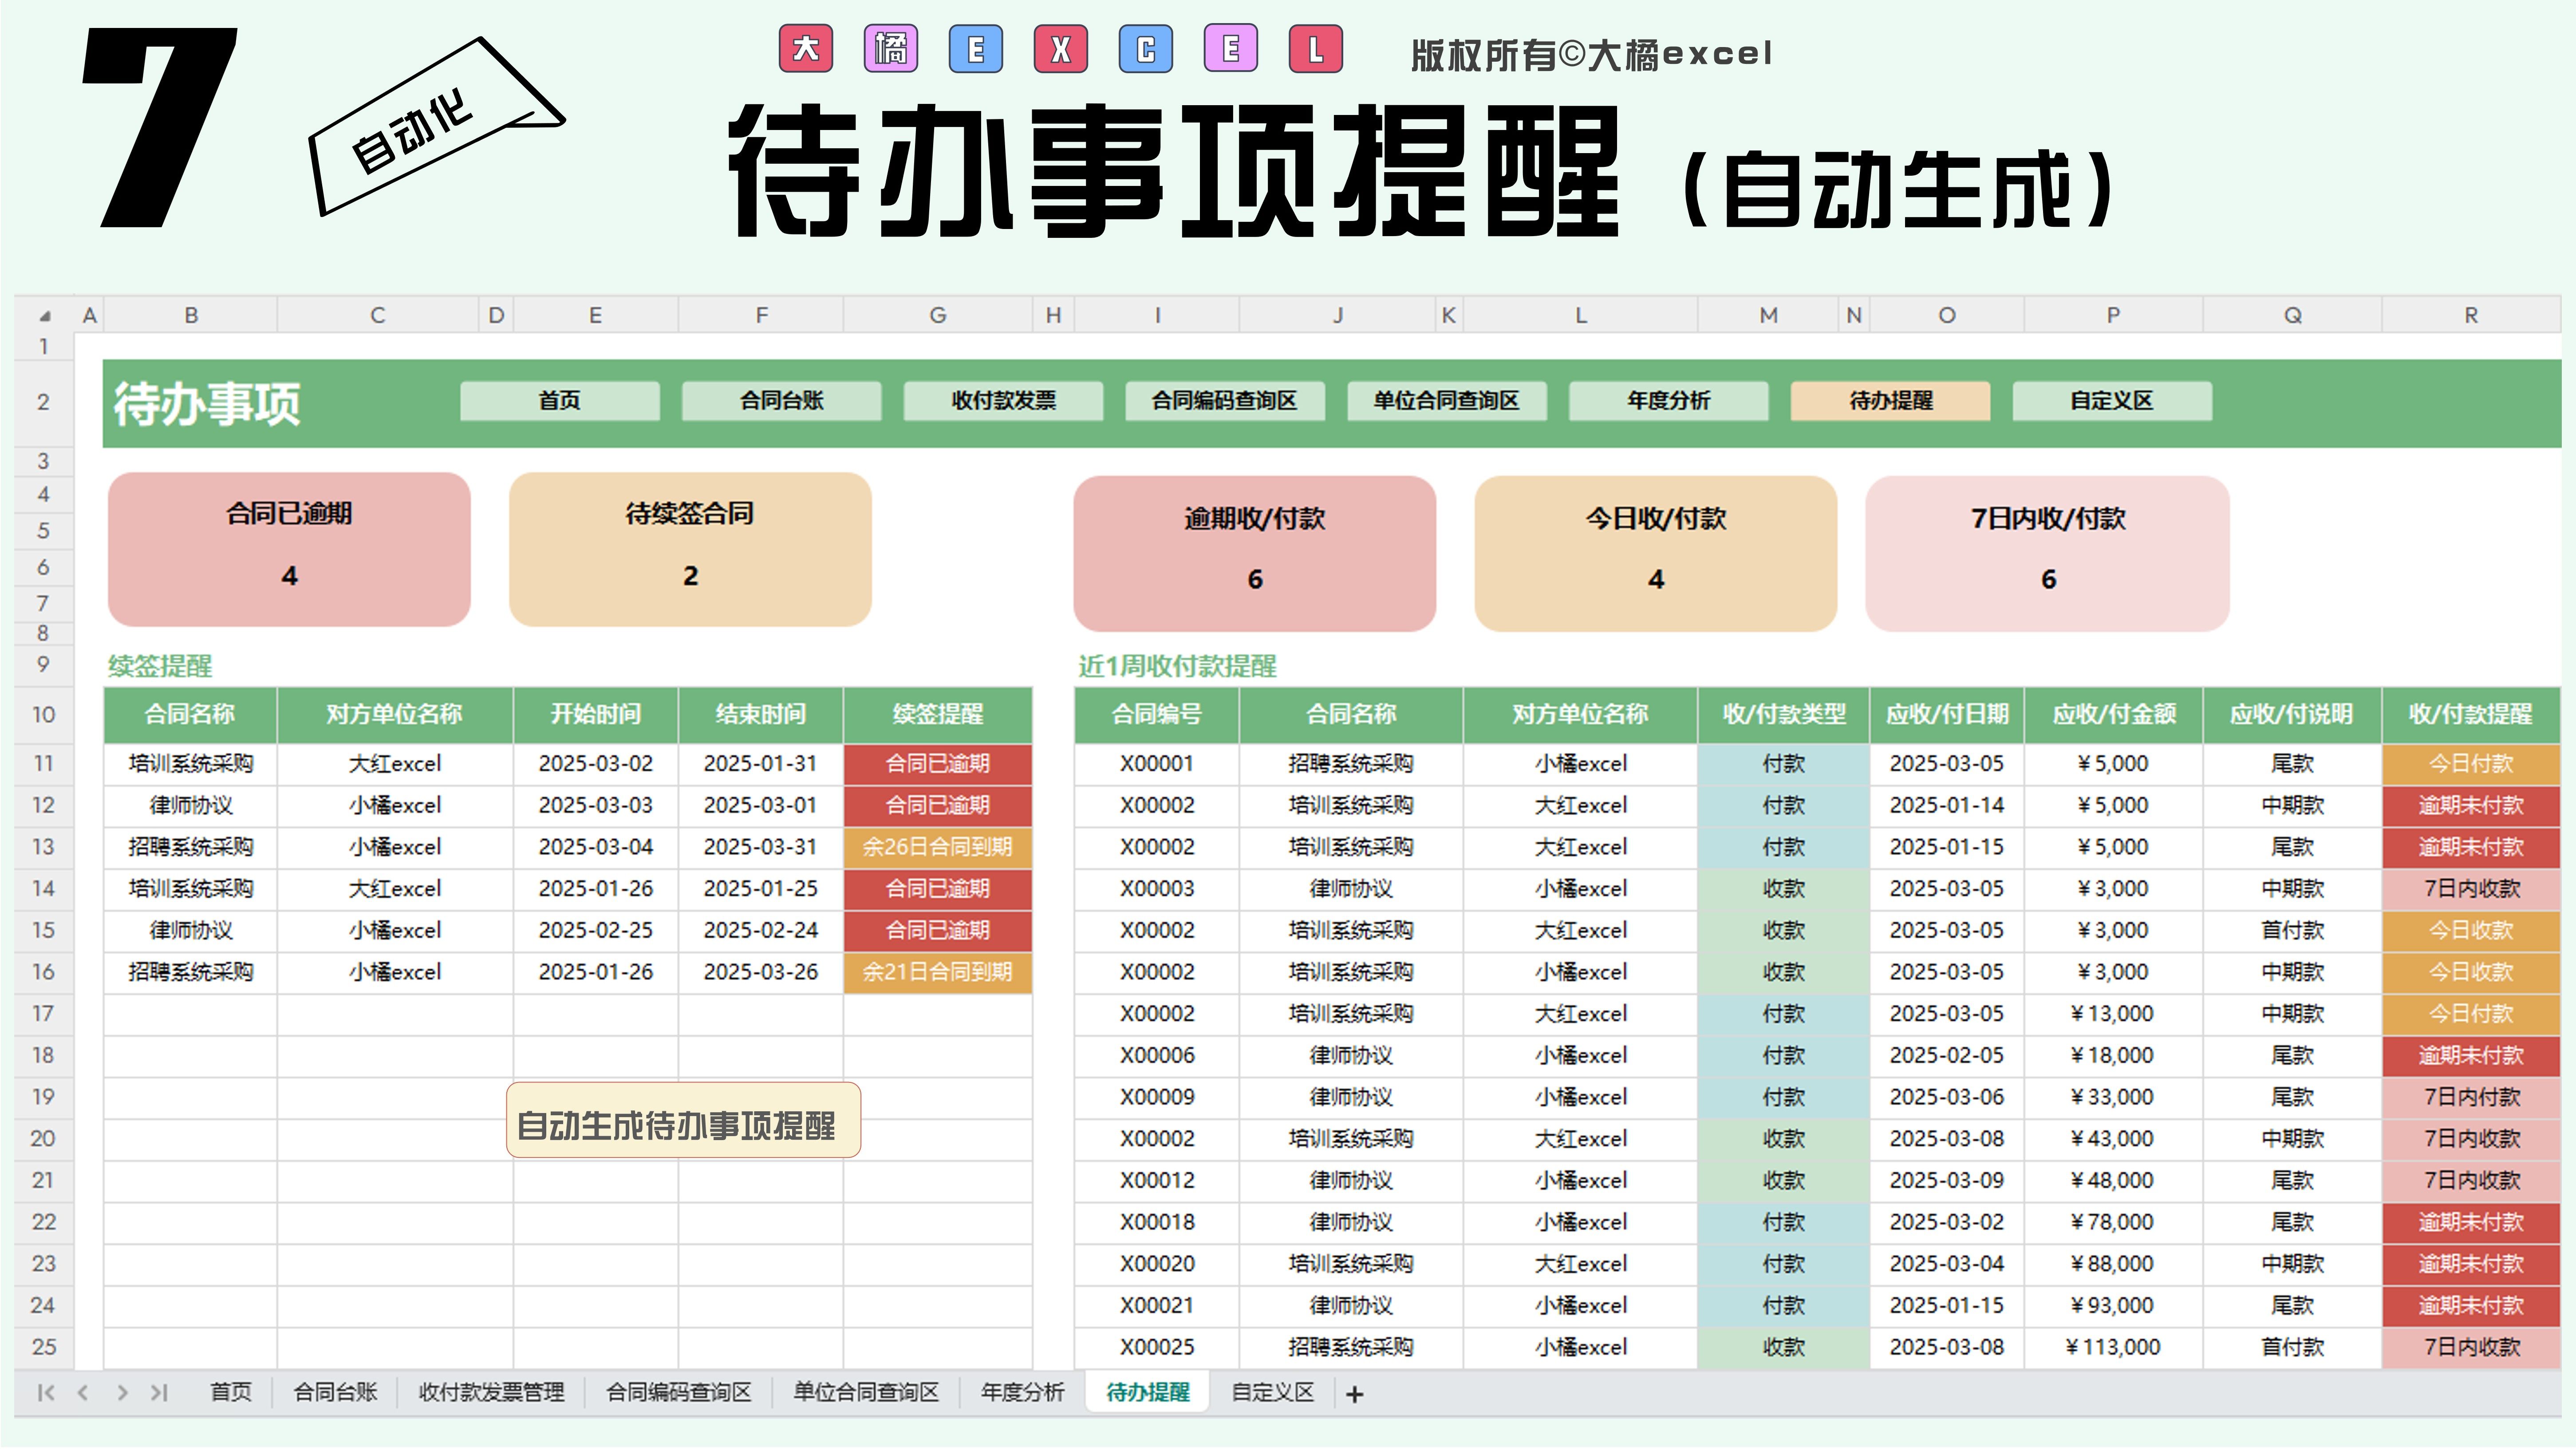
Task: Add a new sheet with plus icon
Action: (1354, 1393)
